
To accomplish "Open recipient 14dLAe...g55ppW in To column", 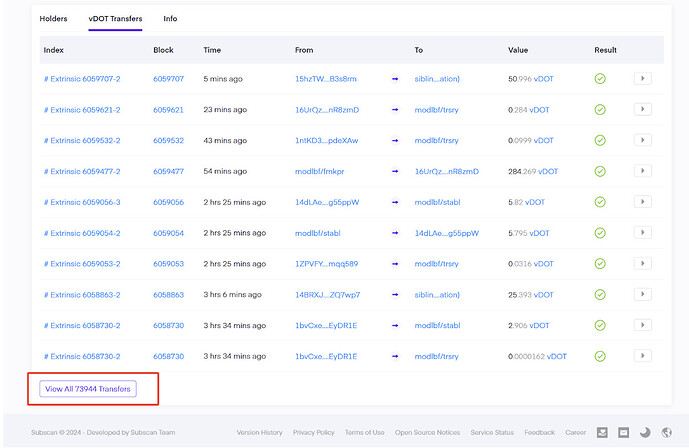I will (447, 233).
